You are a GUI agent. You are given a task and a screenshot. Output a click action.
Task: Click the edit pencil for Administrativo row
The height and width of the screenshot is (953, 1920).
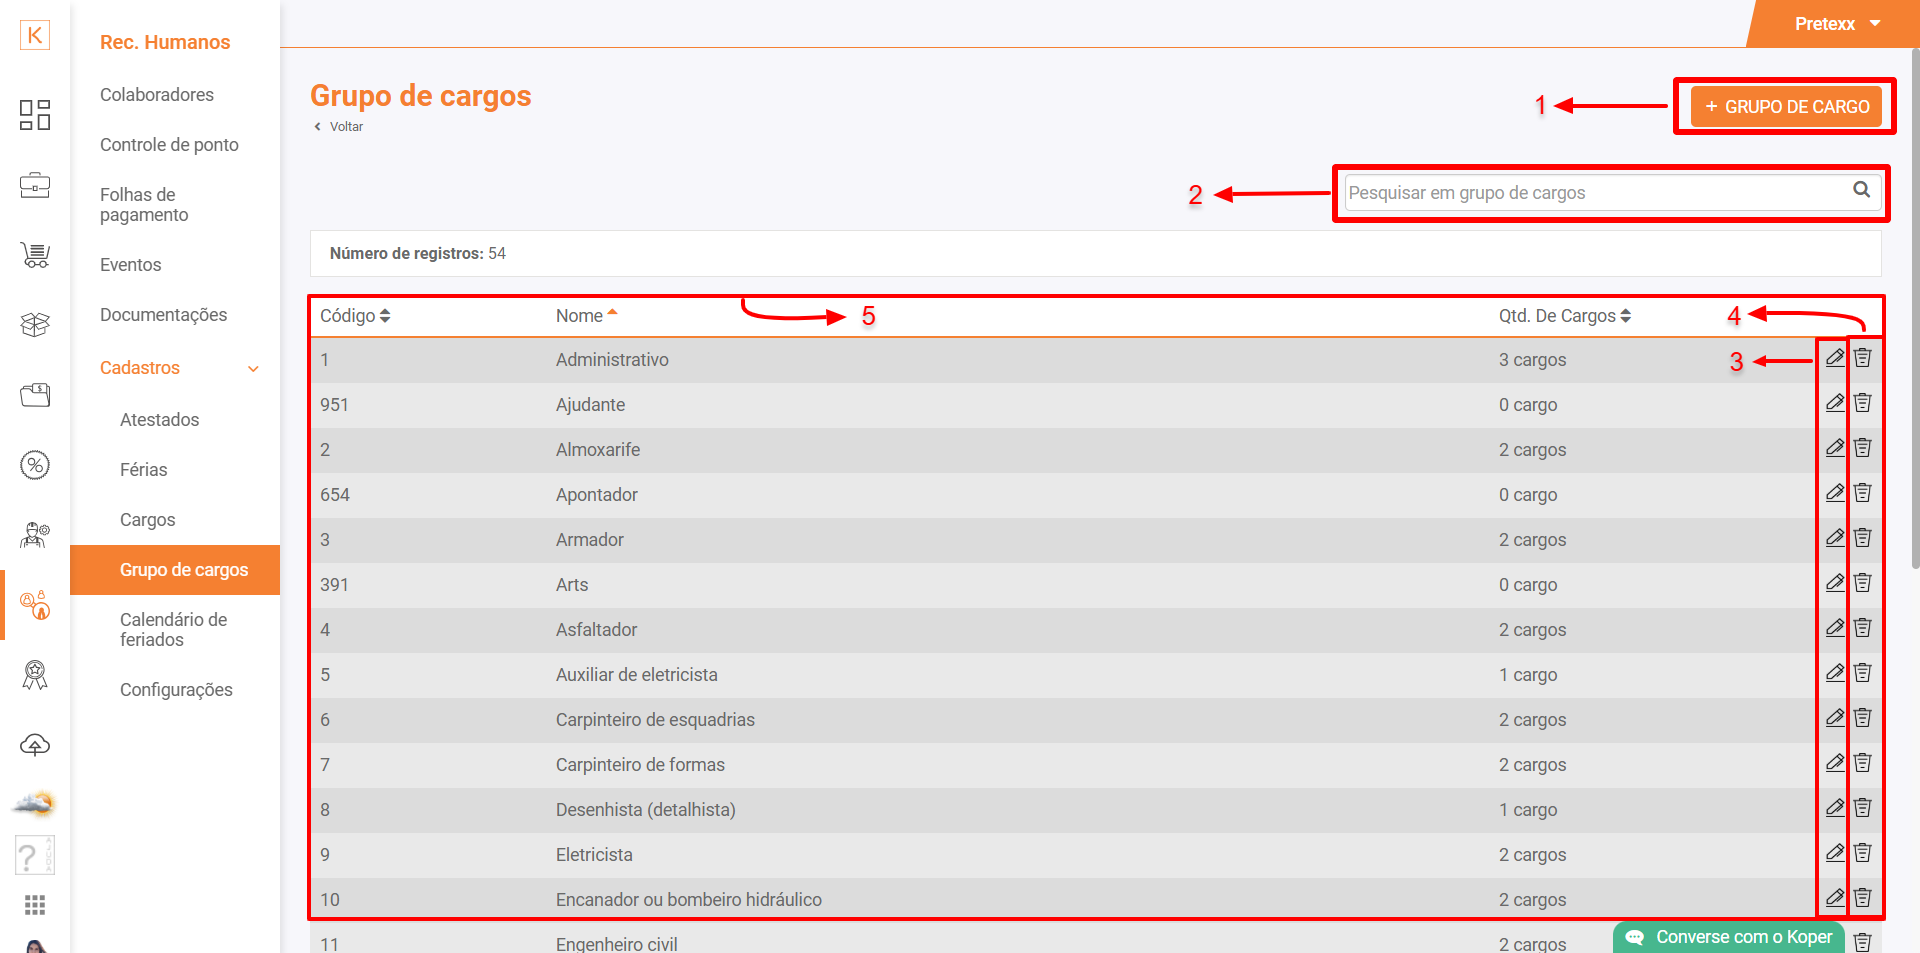coord(1834,358)
